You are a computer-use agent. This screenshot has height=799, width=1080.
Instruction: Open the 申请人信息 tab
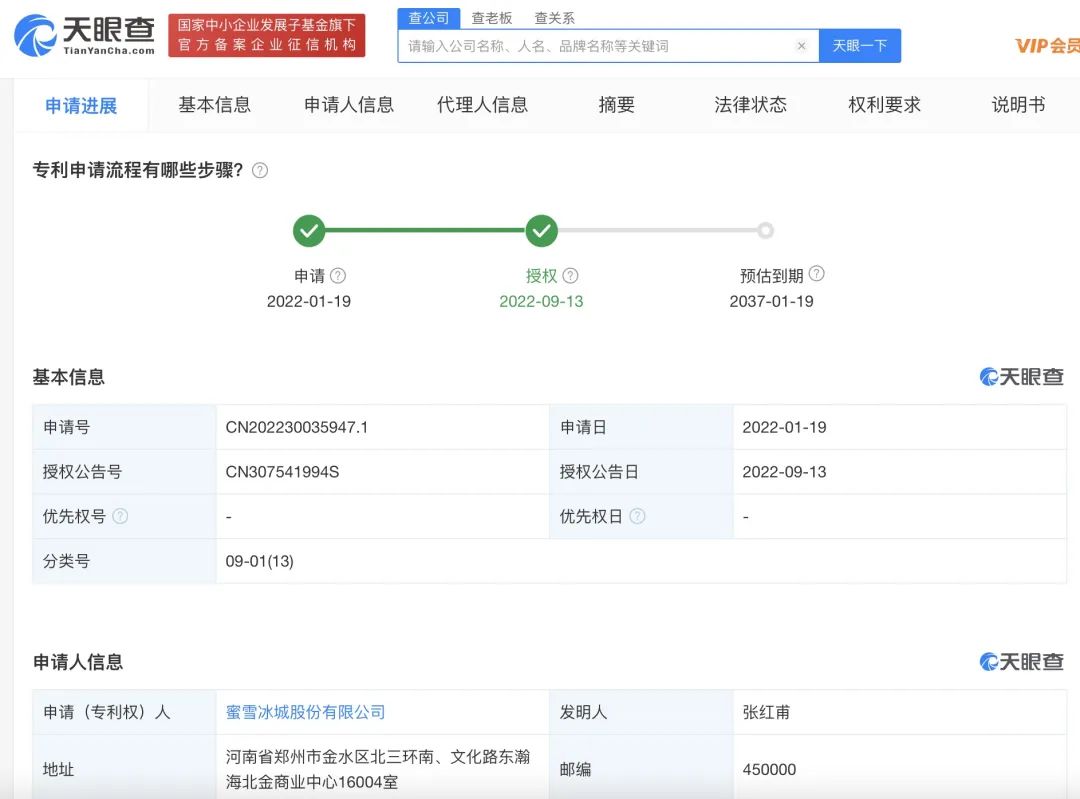click(x=349, y=105)
